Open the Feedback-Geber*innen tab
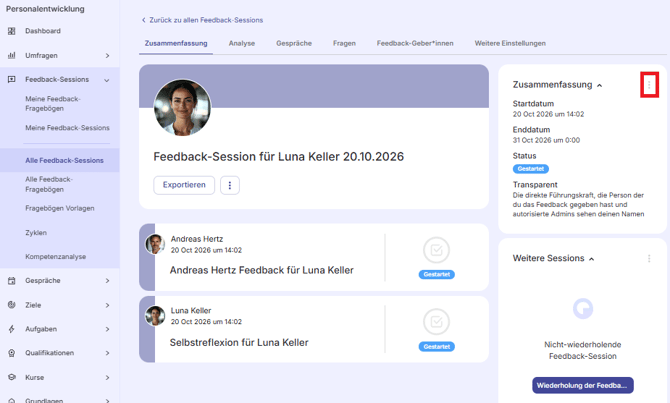The height and width of the screenshot is (403, 670). pos(415,43)
